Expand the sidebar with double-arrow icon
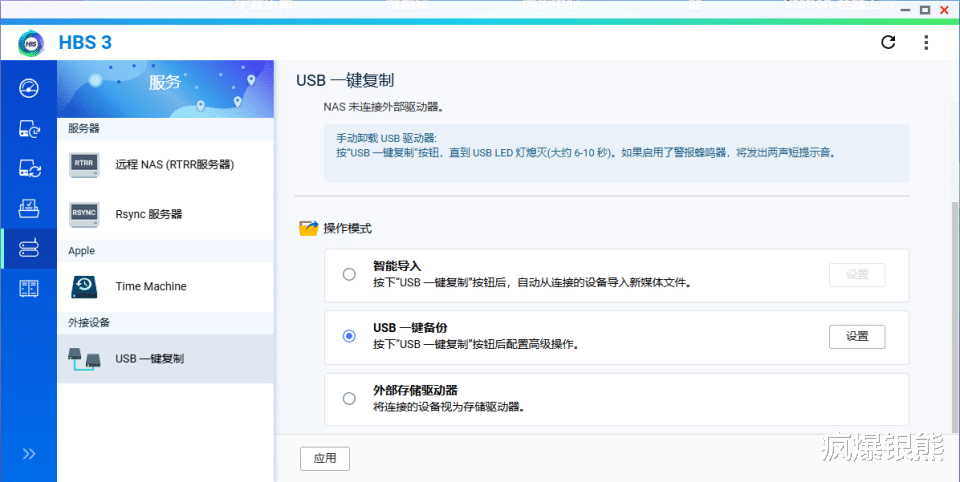Image resolution: width=960 pixels, height=482 pixels. [29, 454]
